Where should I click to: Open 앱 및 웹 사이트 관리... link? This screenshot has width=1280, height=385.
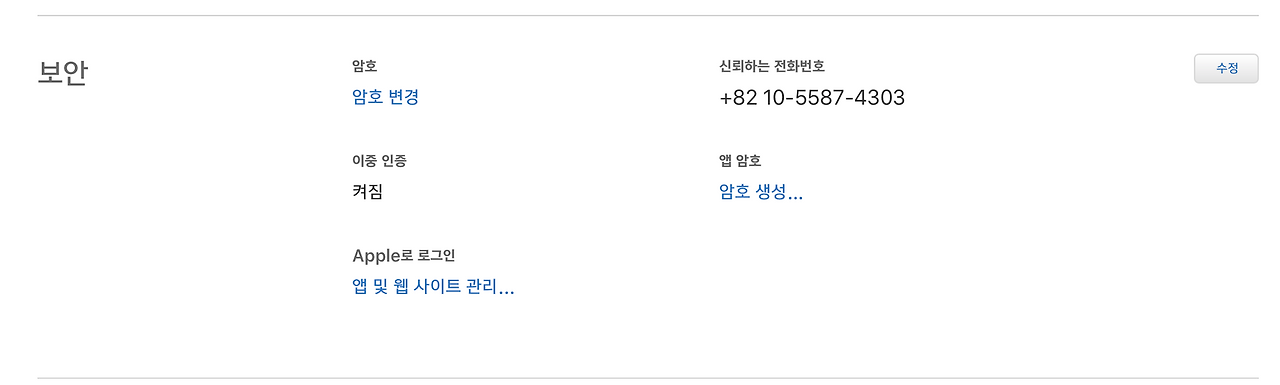pos(433,287)
